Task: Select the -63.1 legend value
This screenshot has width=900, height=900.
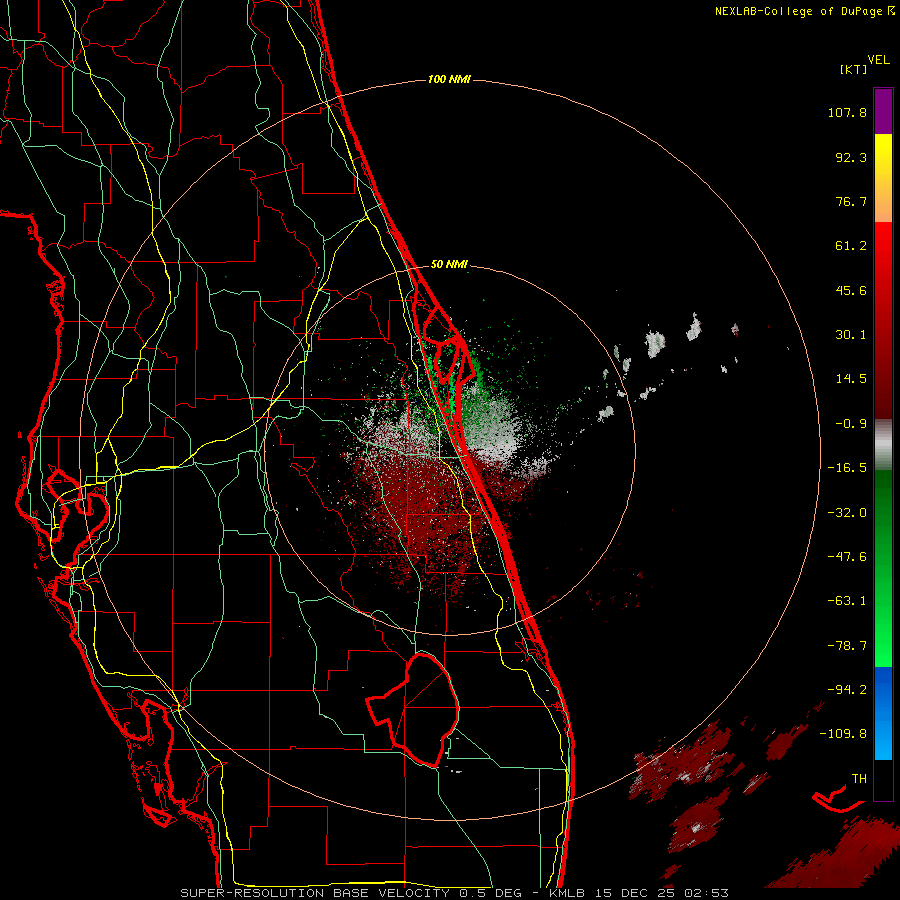Action: [x=847, y=601]
